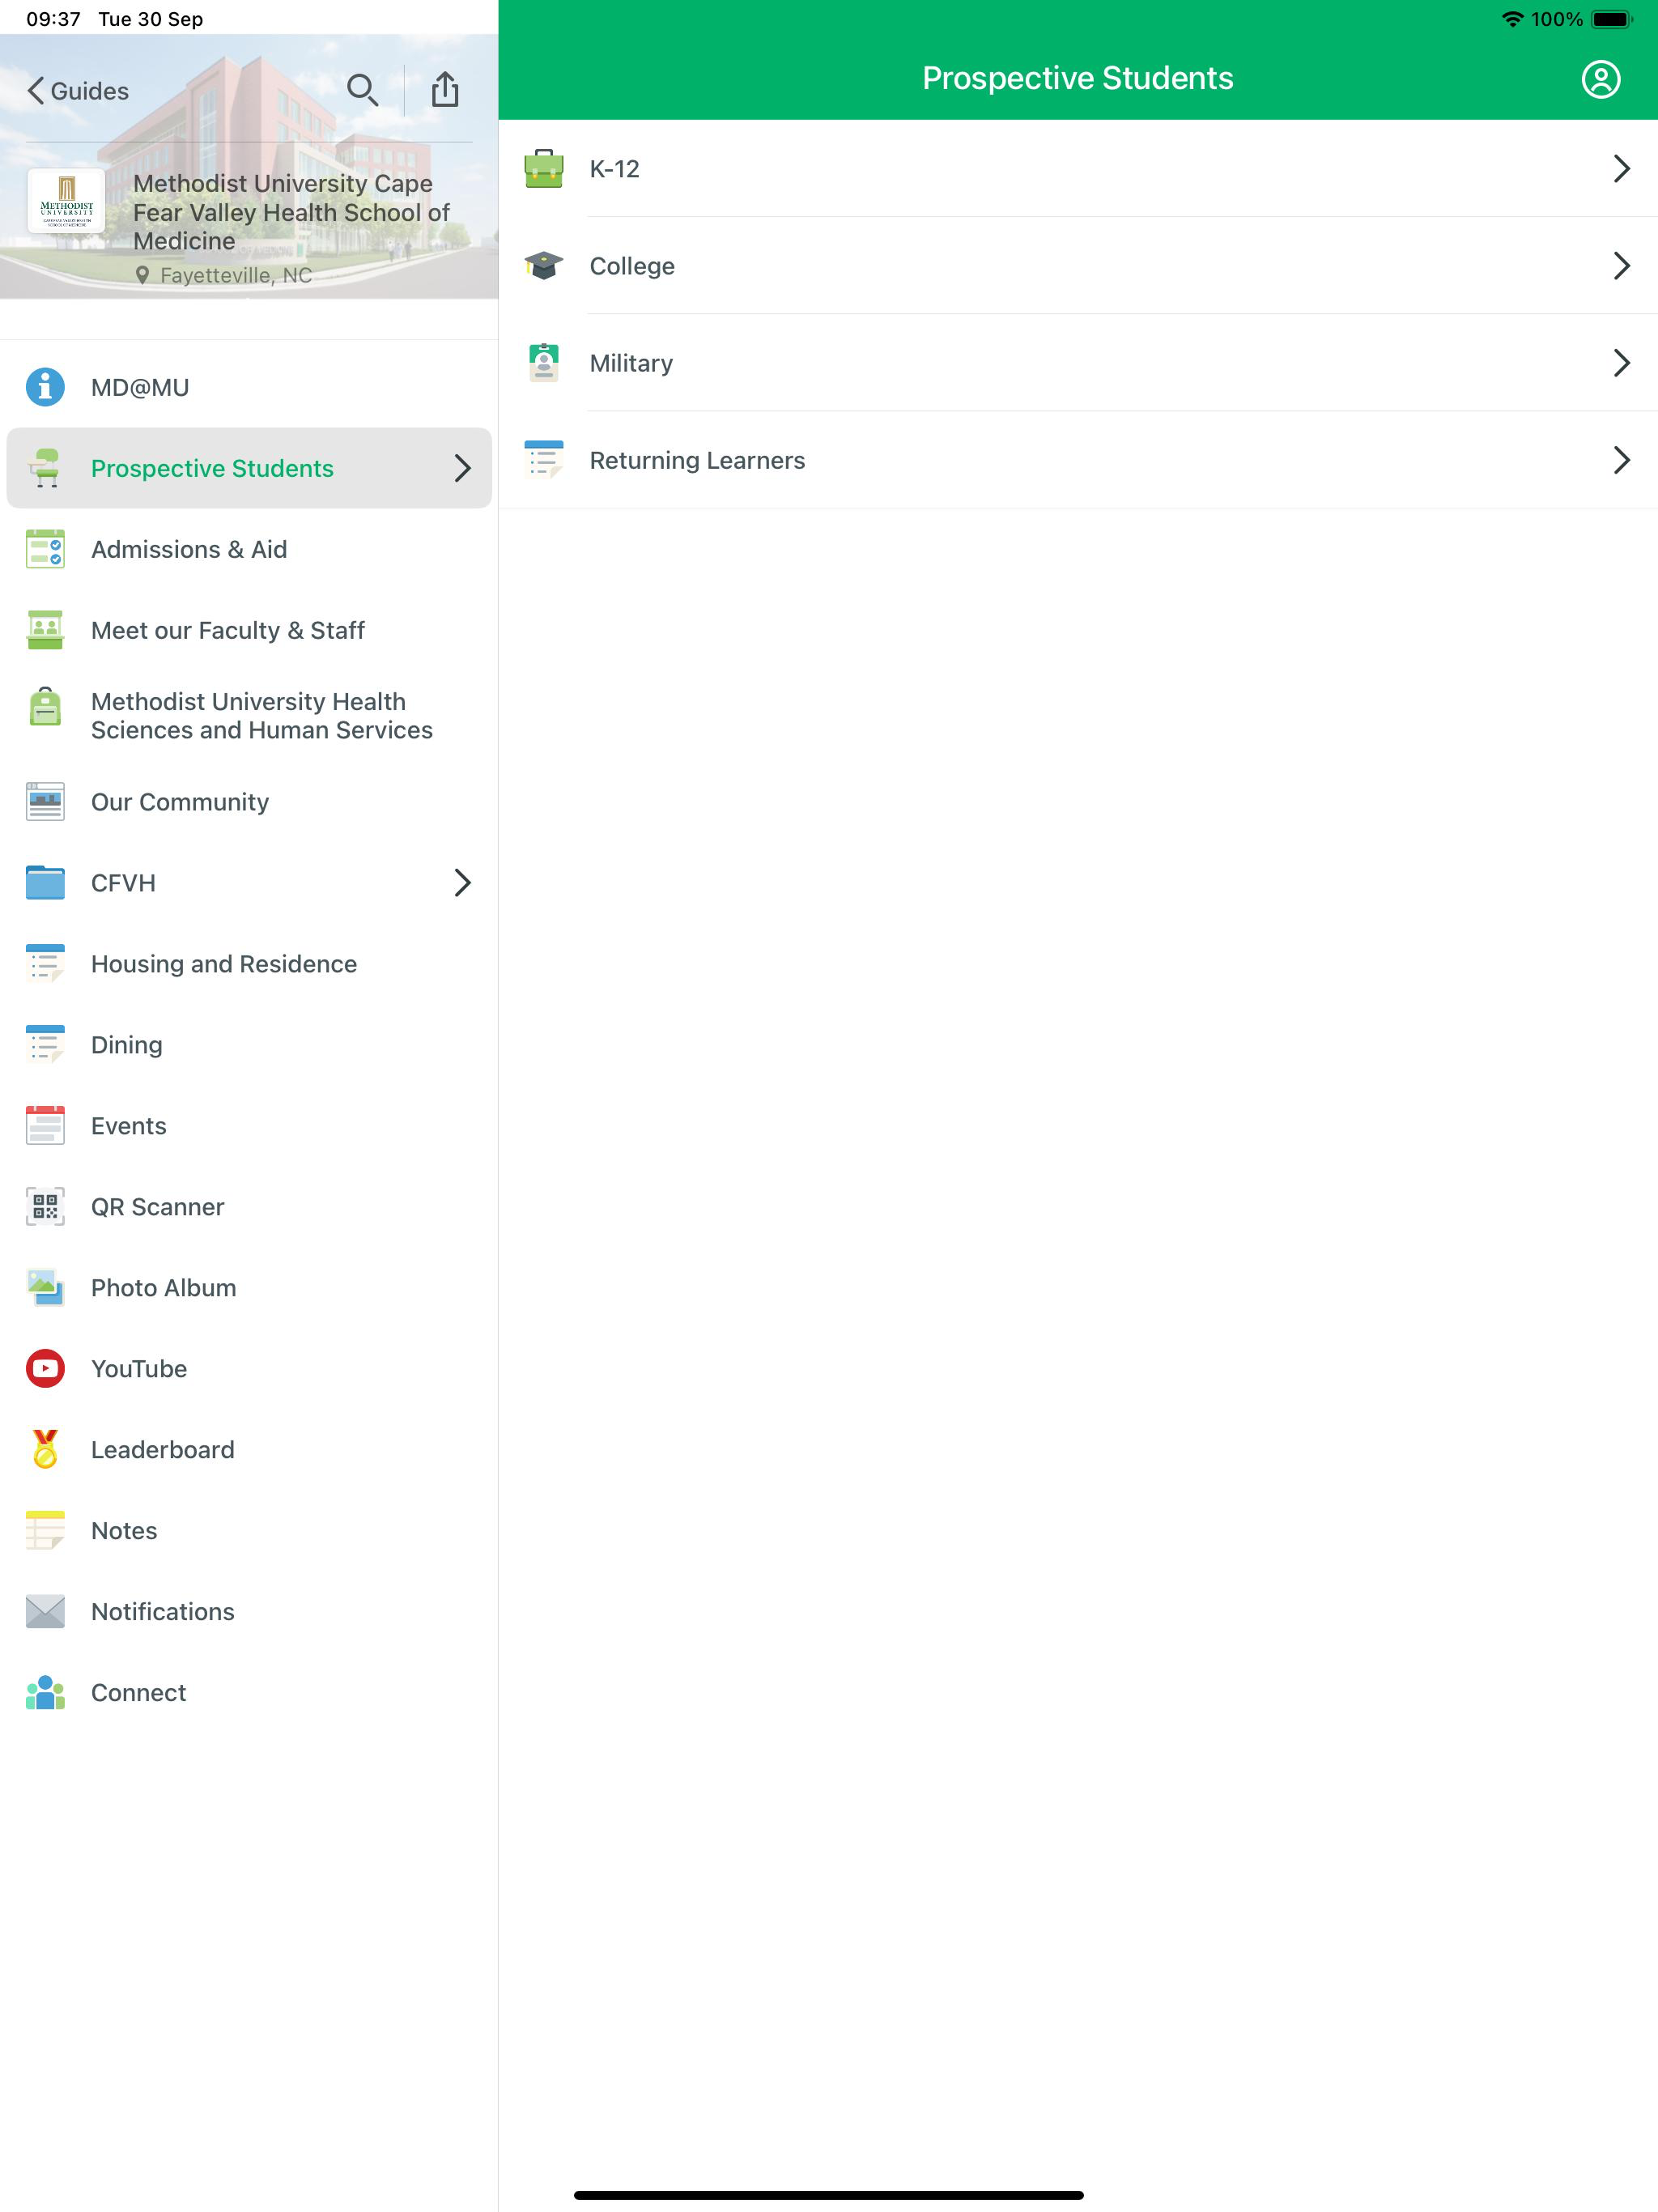Image resolution: width=1658 pixels, height=2212 pixels.
Task: Click the K-12 briefcase icon
Action: [x=544, y=169]
